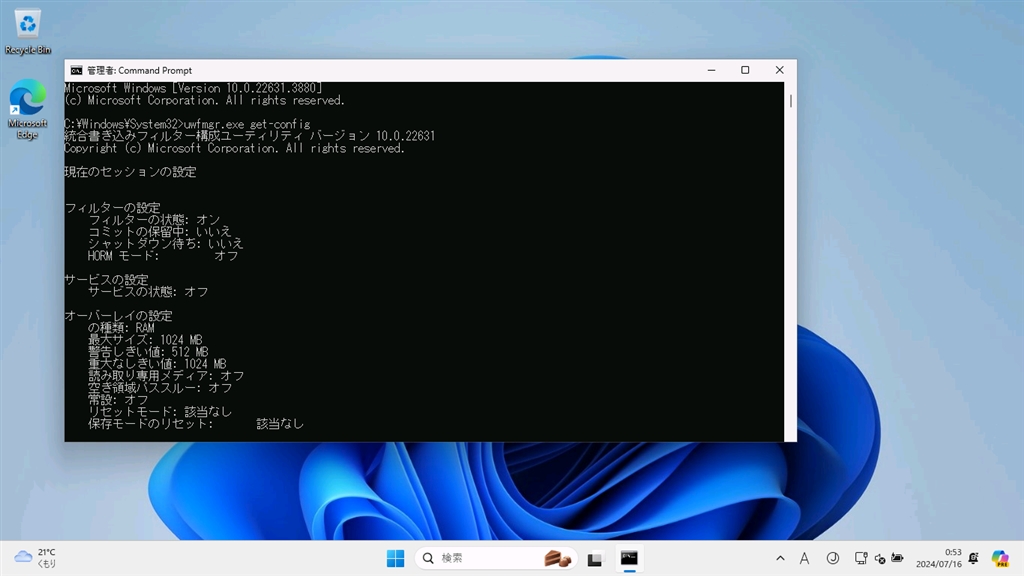The height and width of the screenshot is (576, 1024).
Task: Click the battery status tray icon
Action: tap(897, 558)
